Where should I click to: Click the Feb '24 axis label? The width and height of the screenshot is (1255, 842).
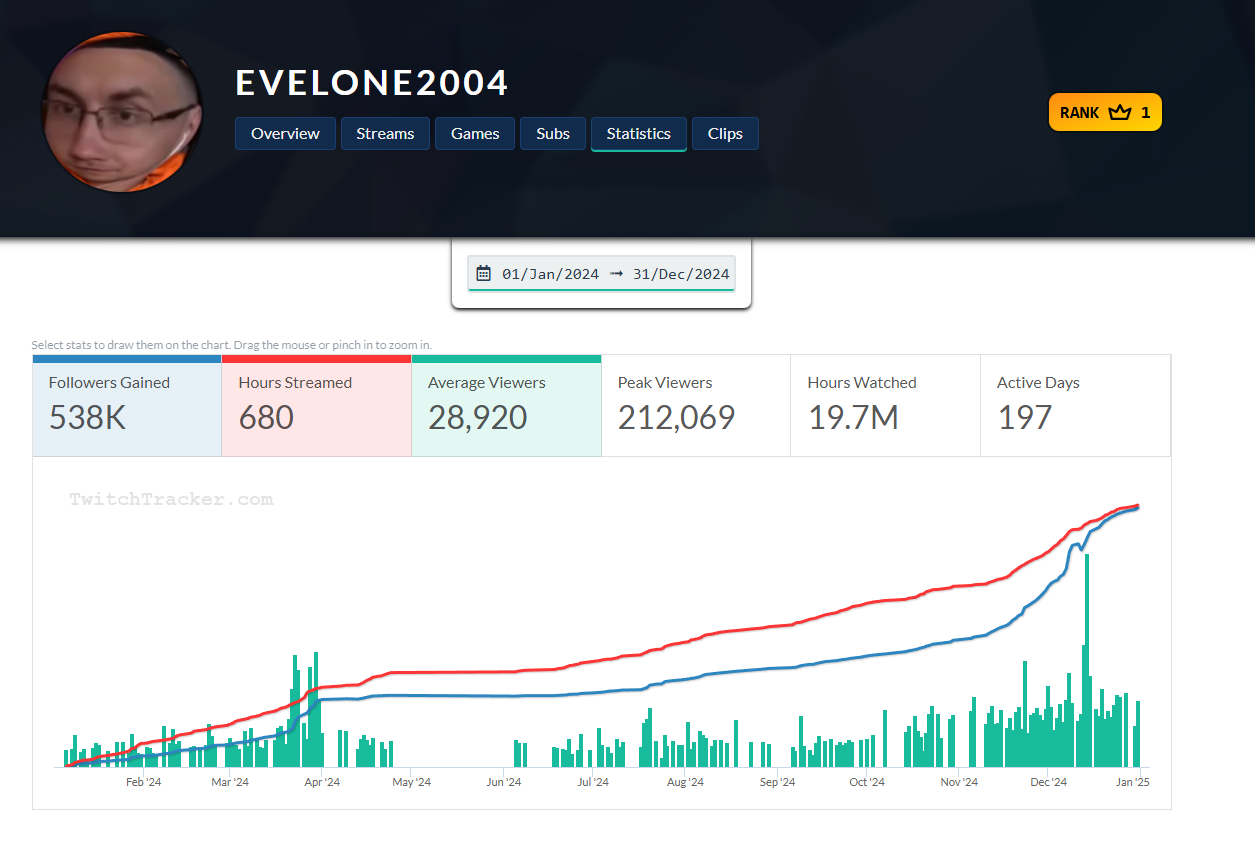[143, 782]
